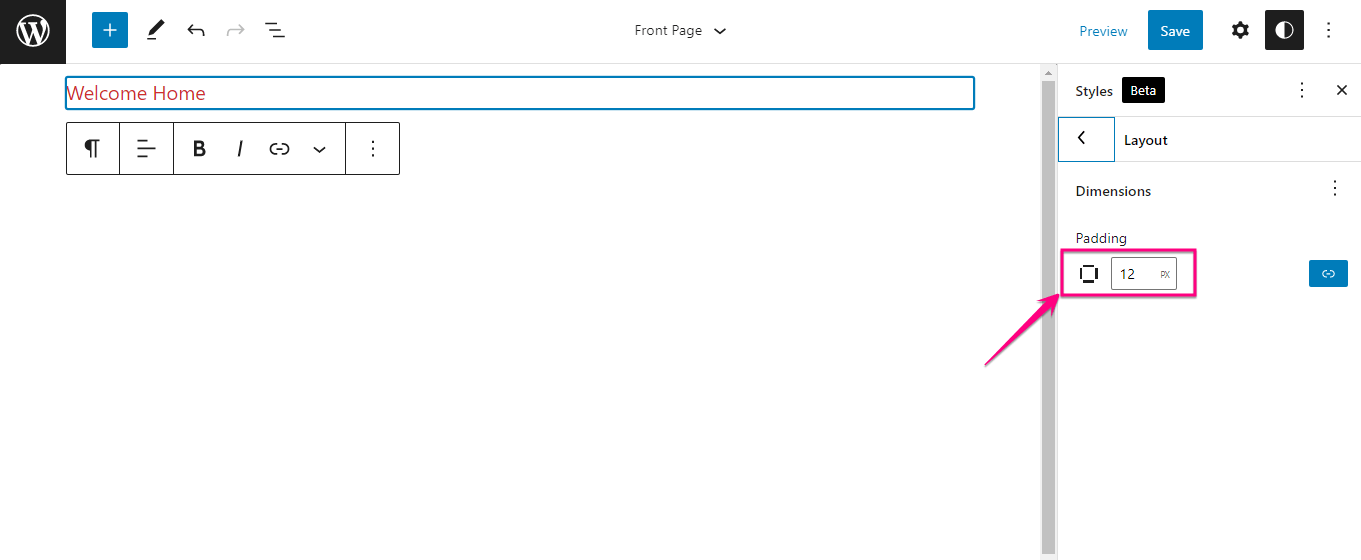The image size is (1361, 560).
Task: Click the Layout heading text
Action: [1146, 140]
